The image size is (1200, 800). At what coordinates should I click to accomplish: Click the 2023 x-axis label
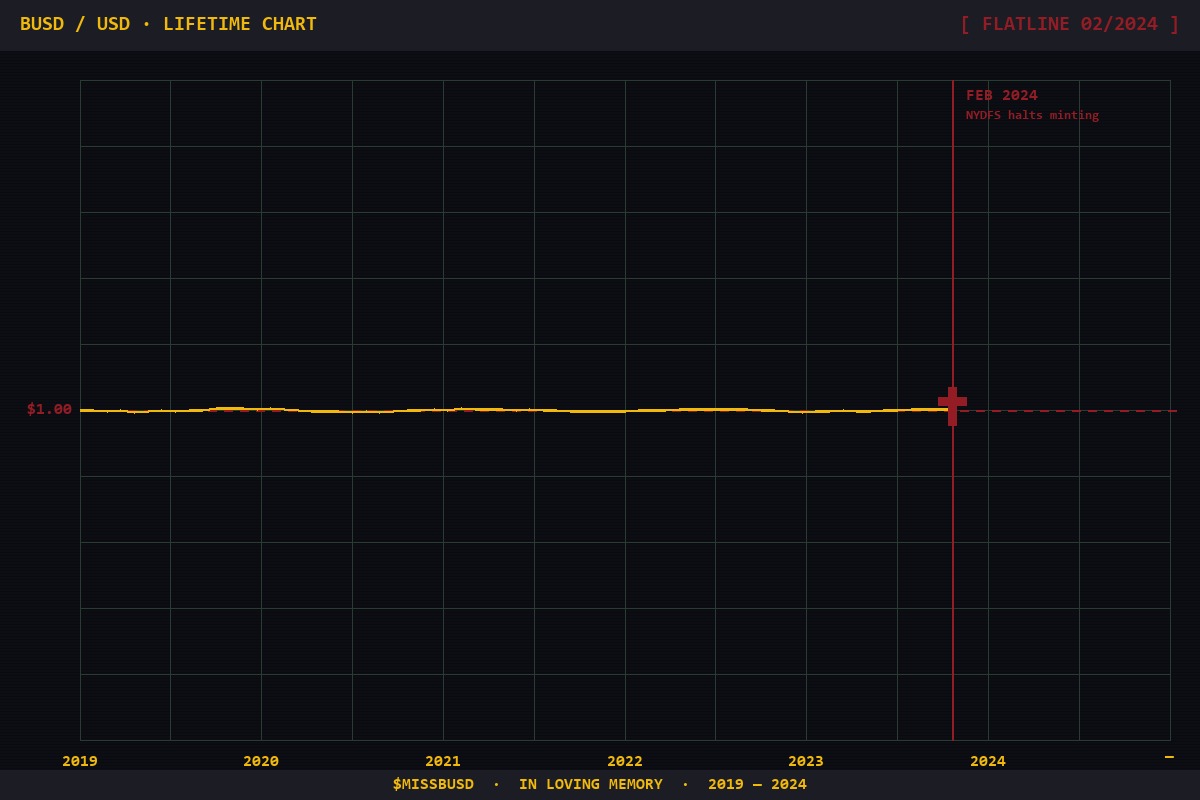[806, 761]
